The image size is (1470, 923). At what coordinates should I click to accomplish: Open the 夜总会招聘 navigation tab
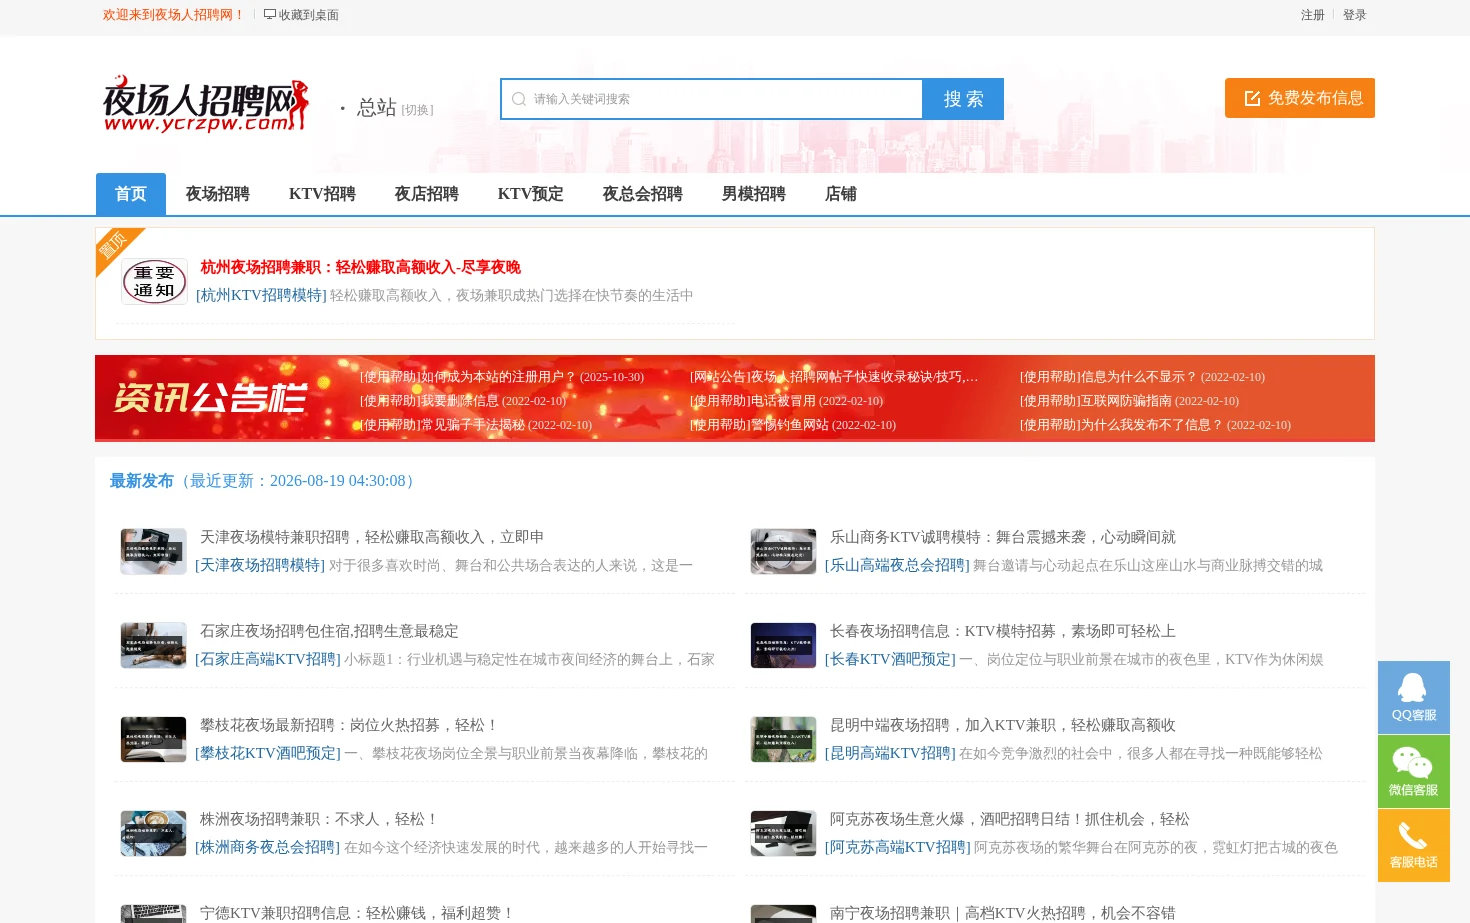(x=642, y=194)
